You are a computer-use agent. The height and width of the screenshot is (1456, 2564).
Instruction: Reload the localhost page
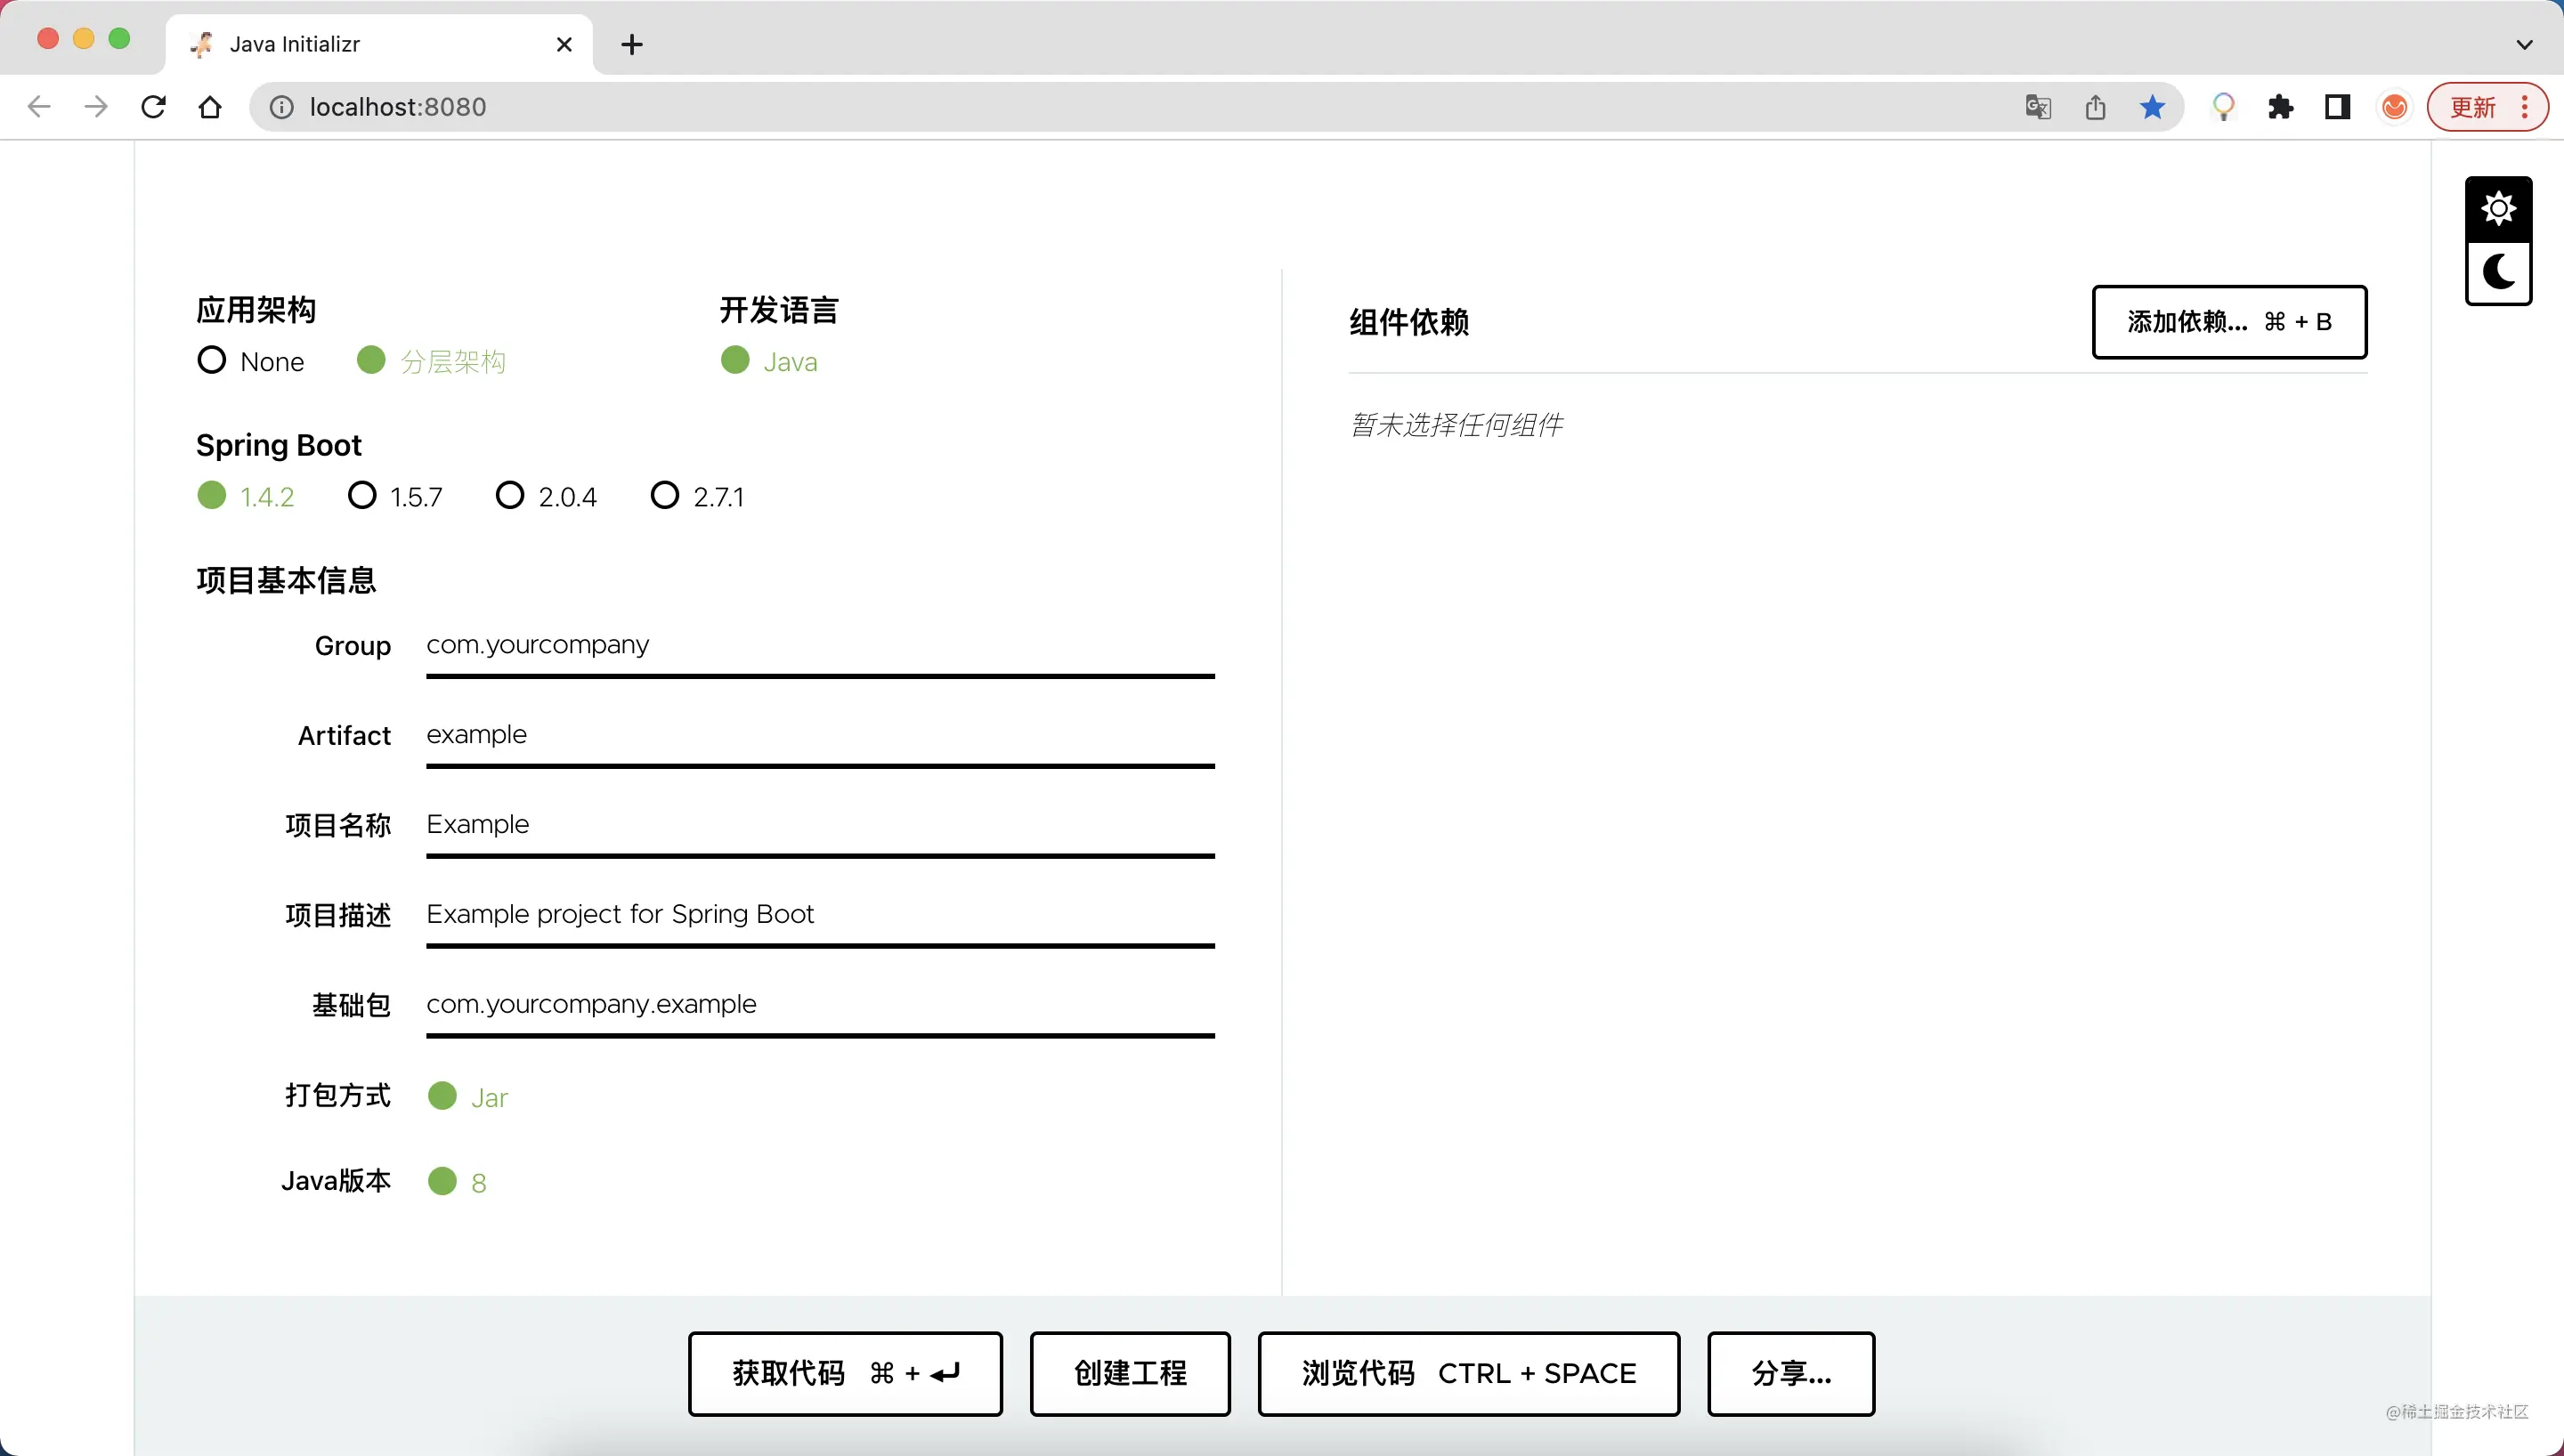click(x=153, y=107)
